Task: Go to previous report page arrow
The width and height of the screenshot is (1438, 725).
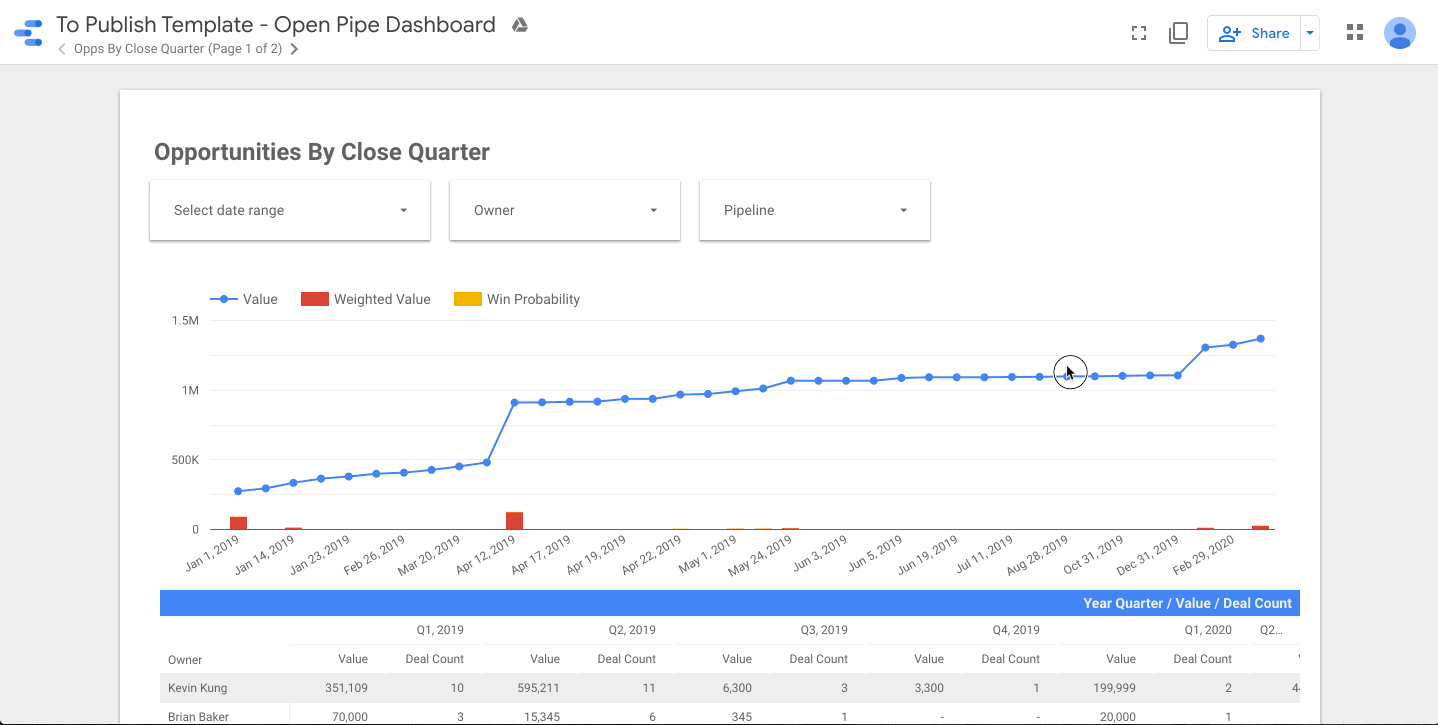Action: pyautogui.click(x=62, y=49)
